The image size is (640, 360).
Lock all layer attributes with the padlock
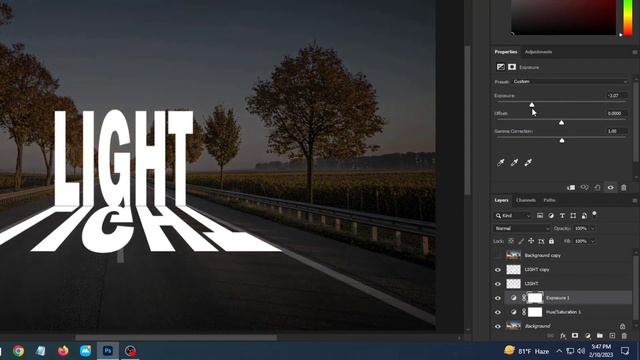coord(551,241)
